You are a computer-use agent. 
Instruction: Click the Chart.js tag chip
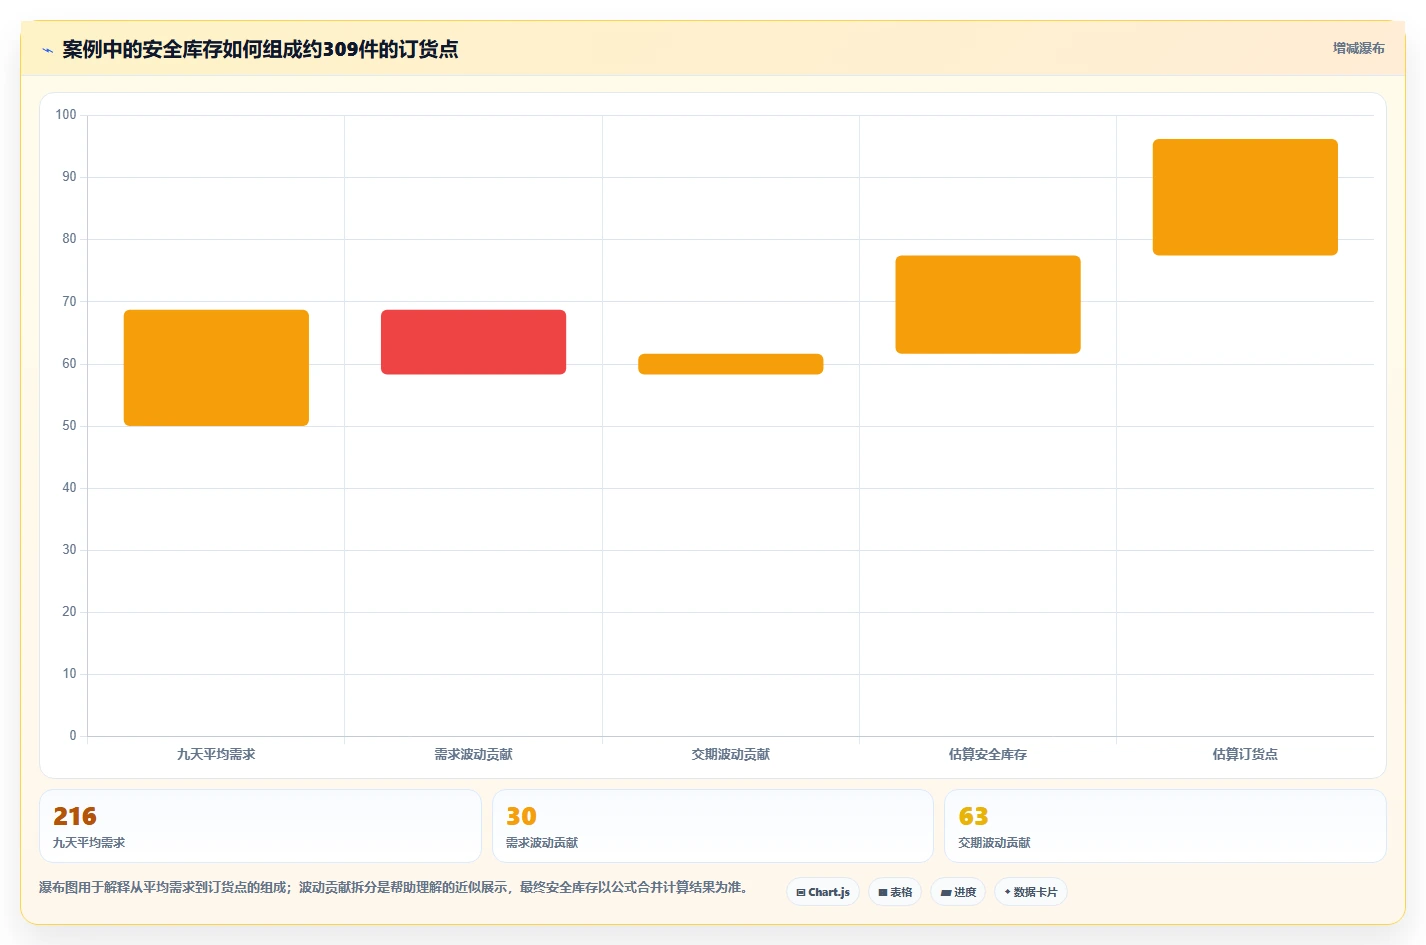(823, 892)
